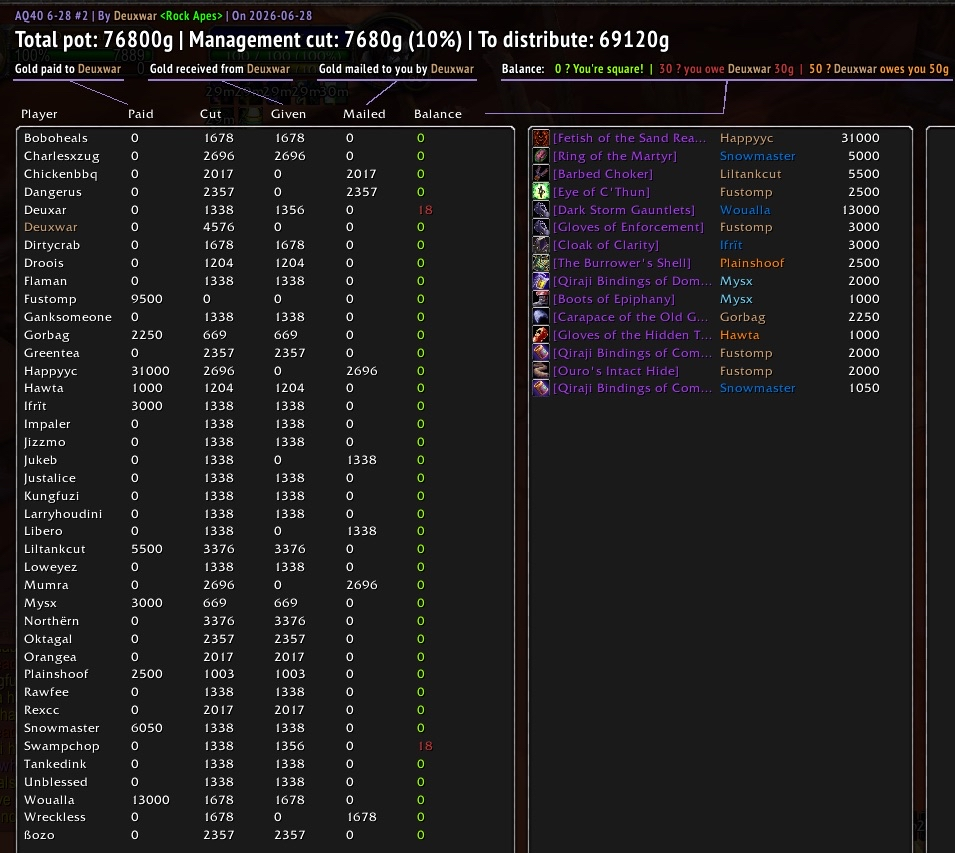955x853 pixels.
Task: Click the green "You're square!" balance legend
Action: [x=599, y=69]
